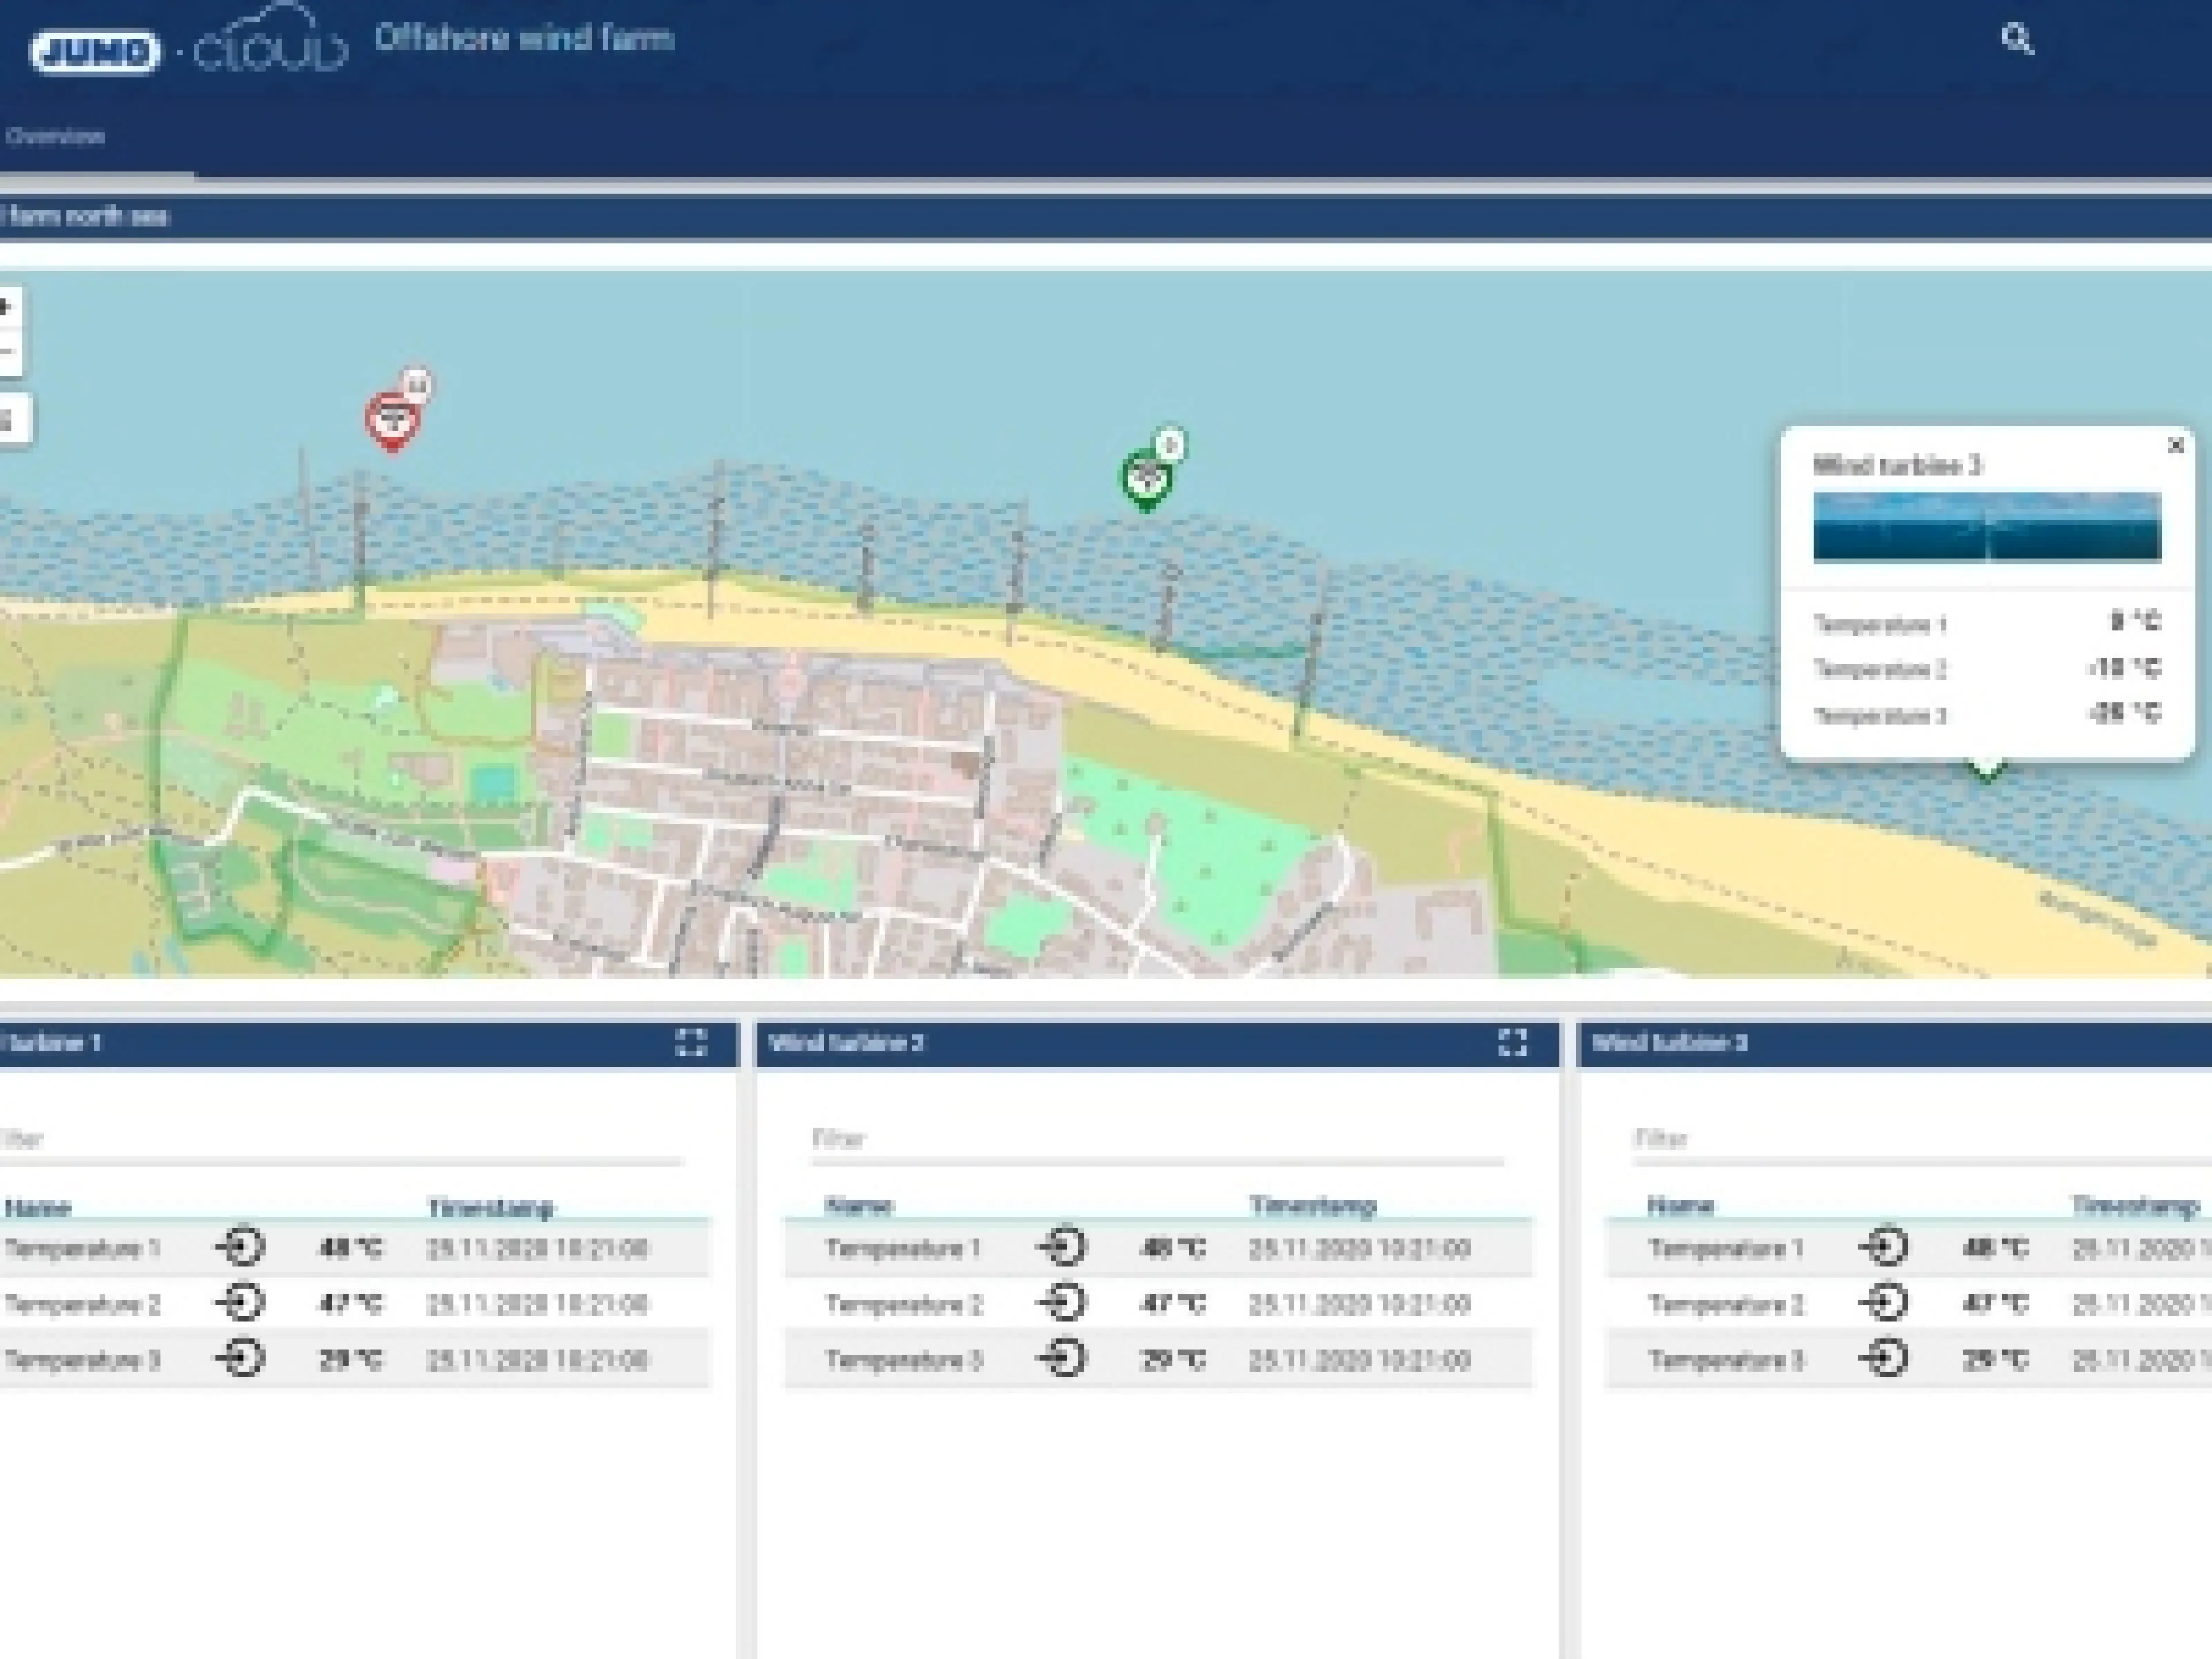The width and height of the screenshot is (2212, 1659).
Task: Click Temperature 1 input icon in Wind turbine 3
Action: (1884, 1248)
